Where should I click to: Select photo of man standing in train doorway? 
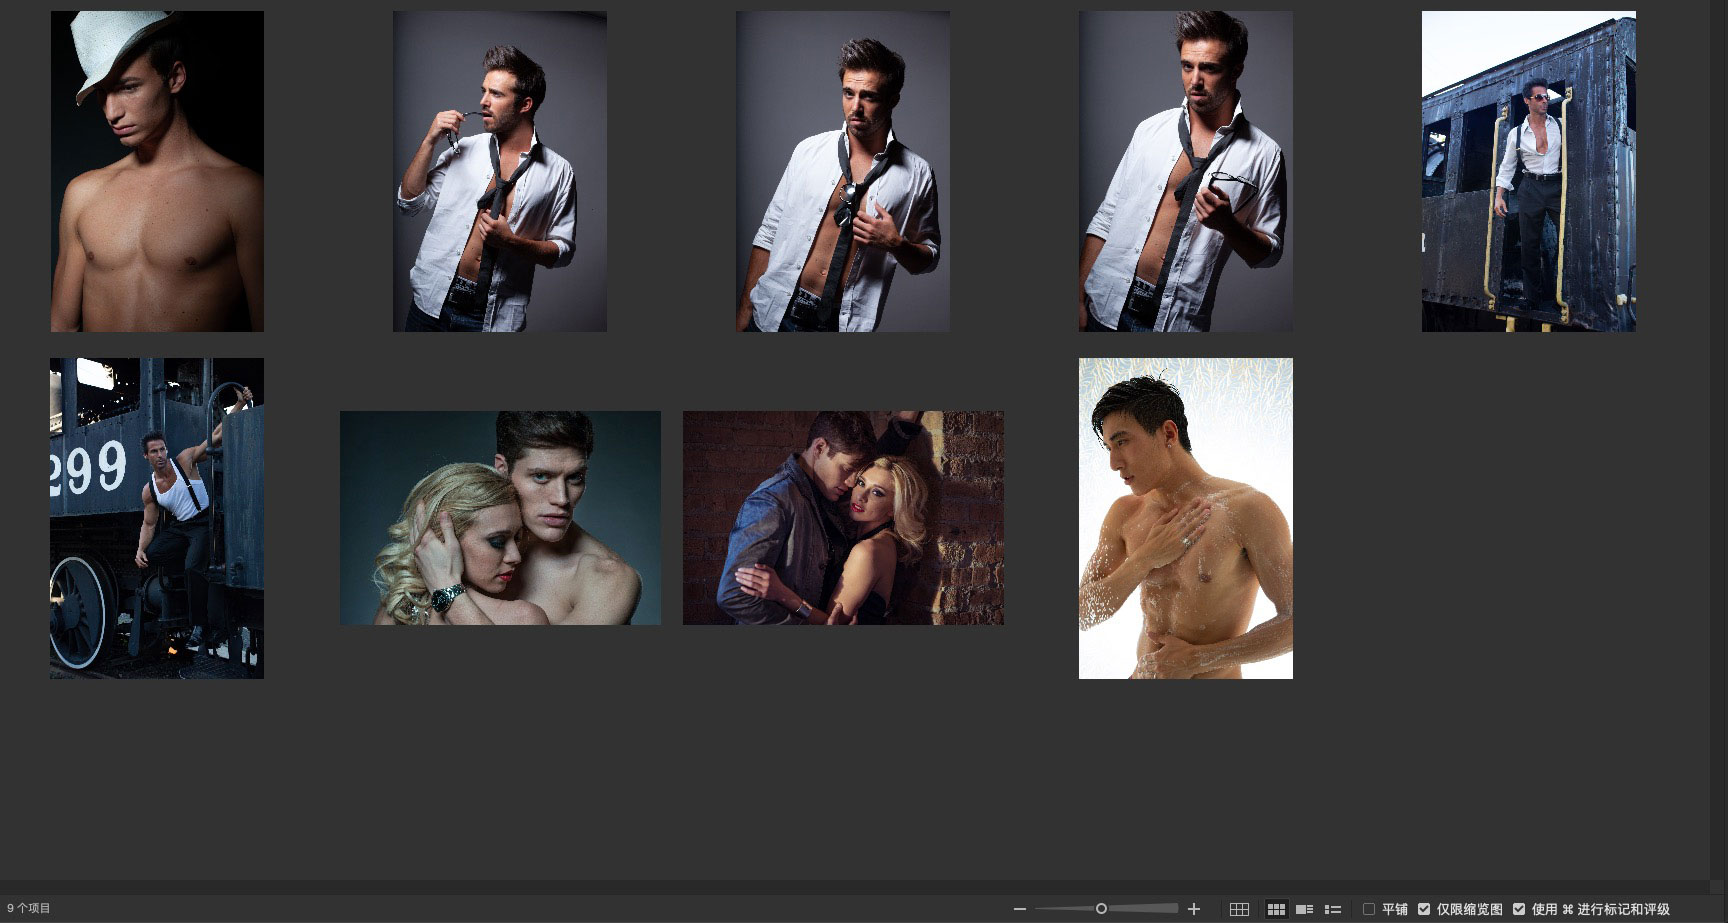pyautogui.click(x=1528, y=171)
